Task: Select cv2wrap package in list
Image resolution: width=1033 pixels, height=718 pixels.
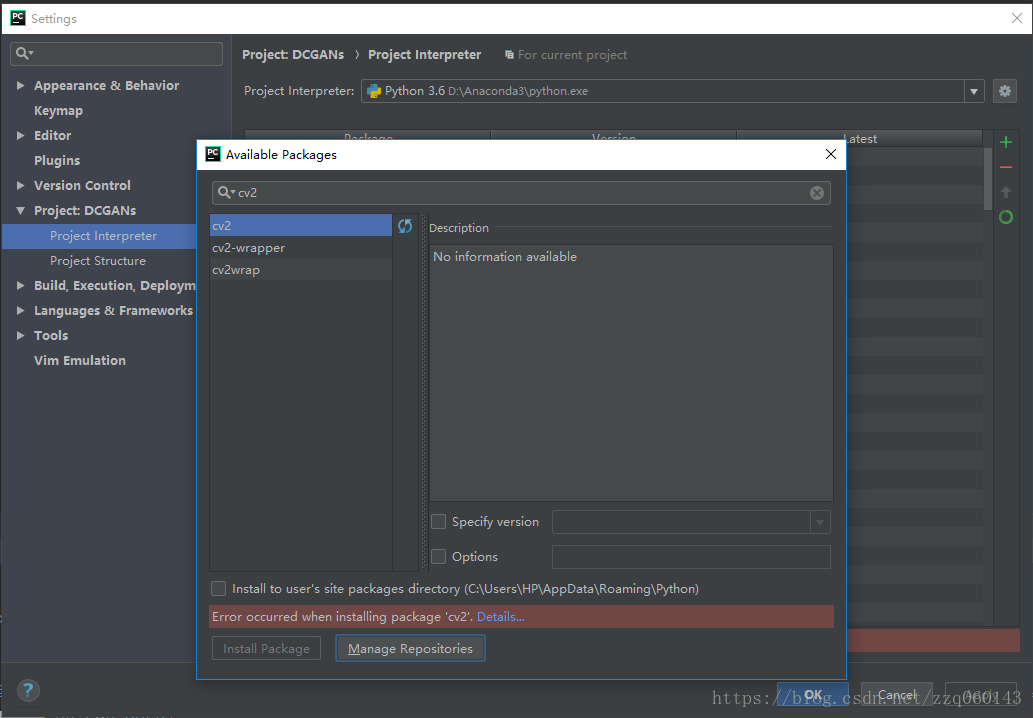Action: (x=301, y=269)
